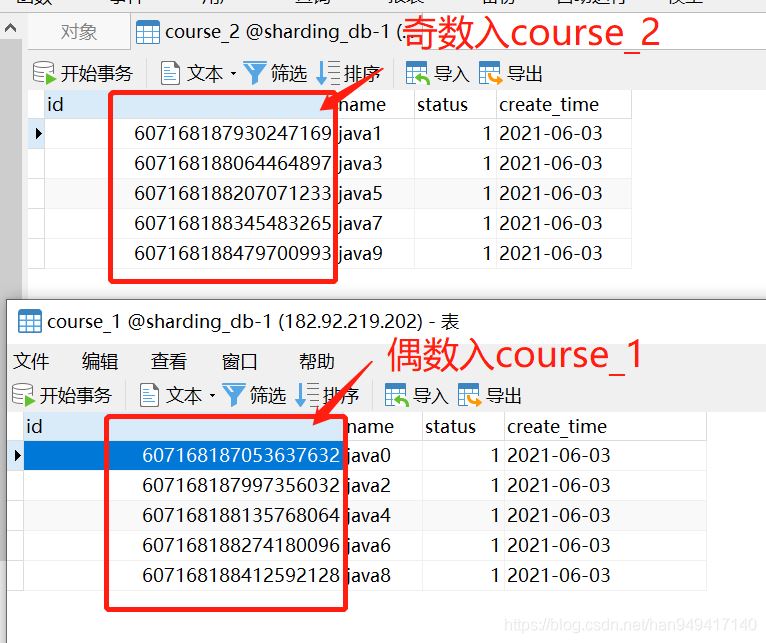Screen dimensions: 766x643
Task: Click Begin Transaction icon in course_2 toolbar
Action: point(44,73)
